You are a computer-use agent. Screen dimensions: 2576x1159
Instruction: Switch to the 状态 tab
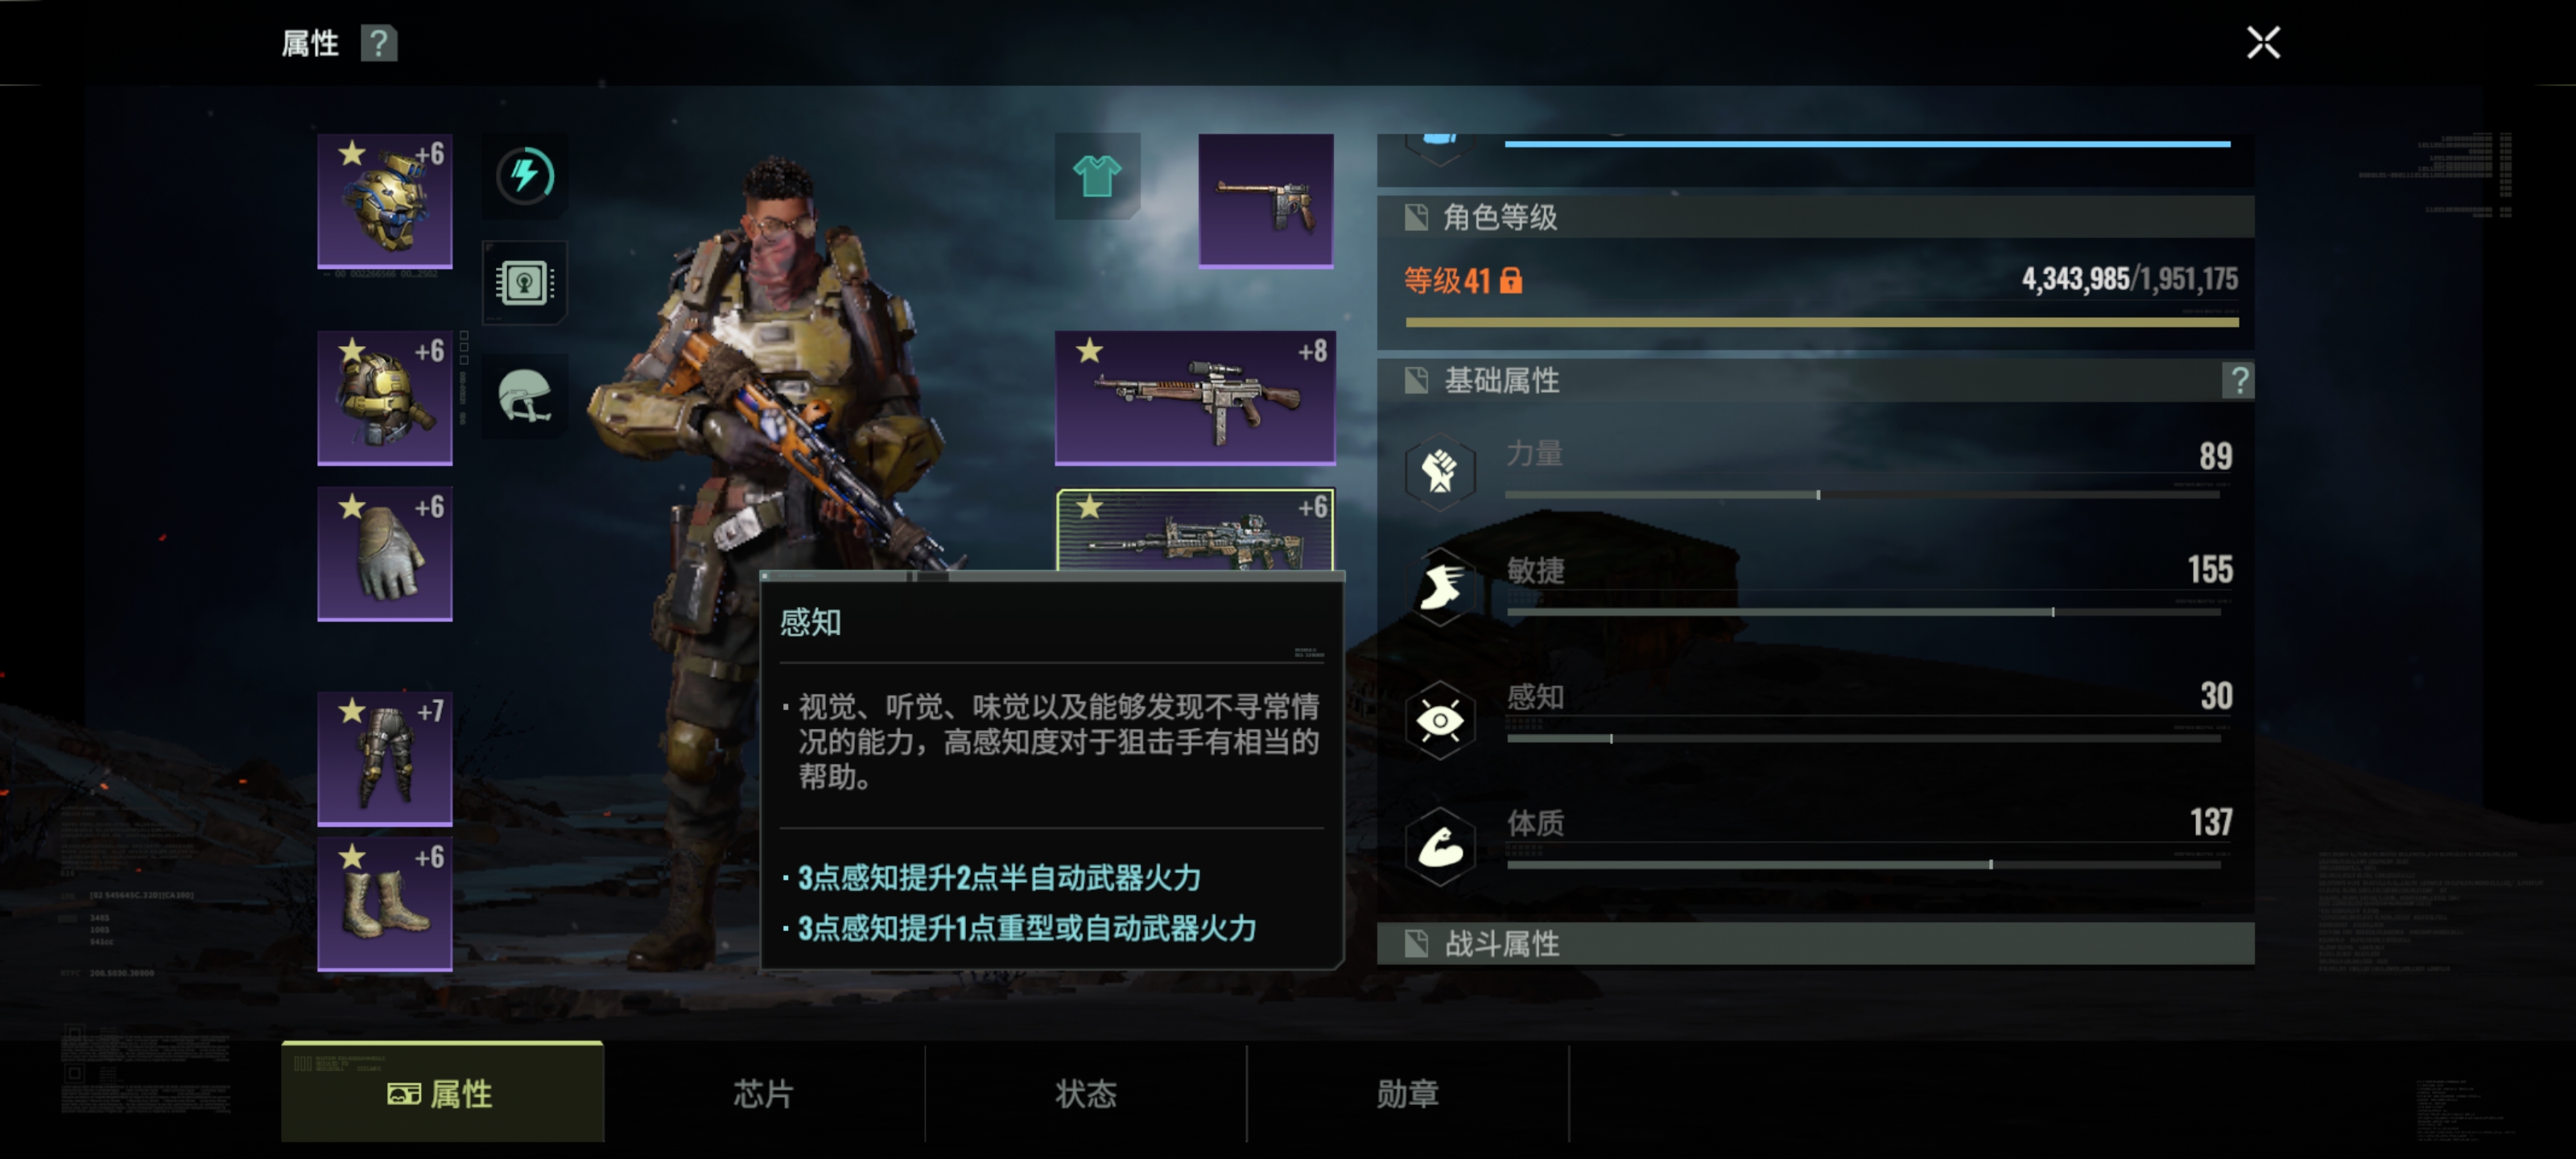point(1086,1093)
